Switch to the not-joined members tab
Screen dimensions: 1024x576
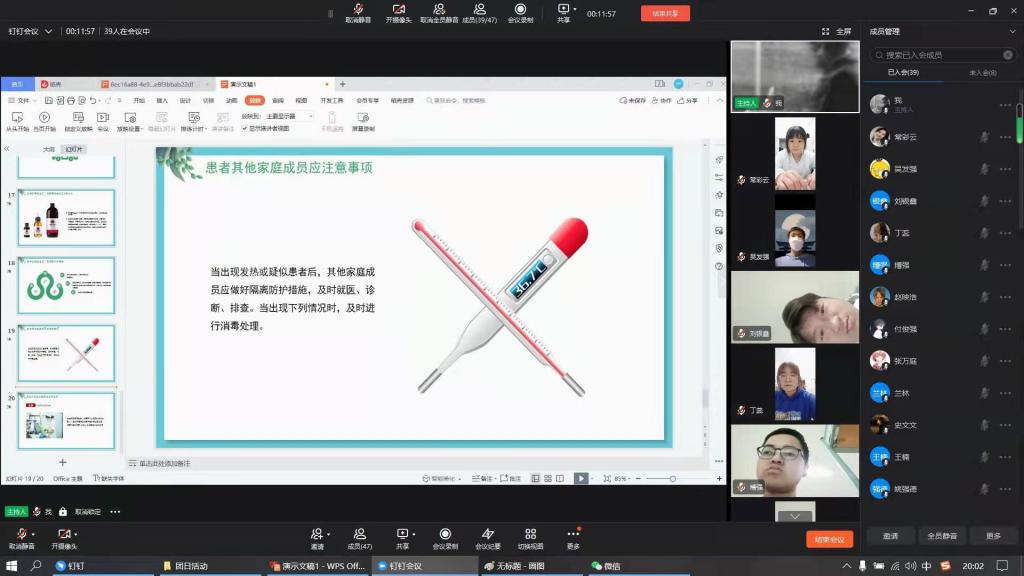982,73
